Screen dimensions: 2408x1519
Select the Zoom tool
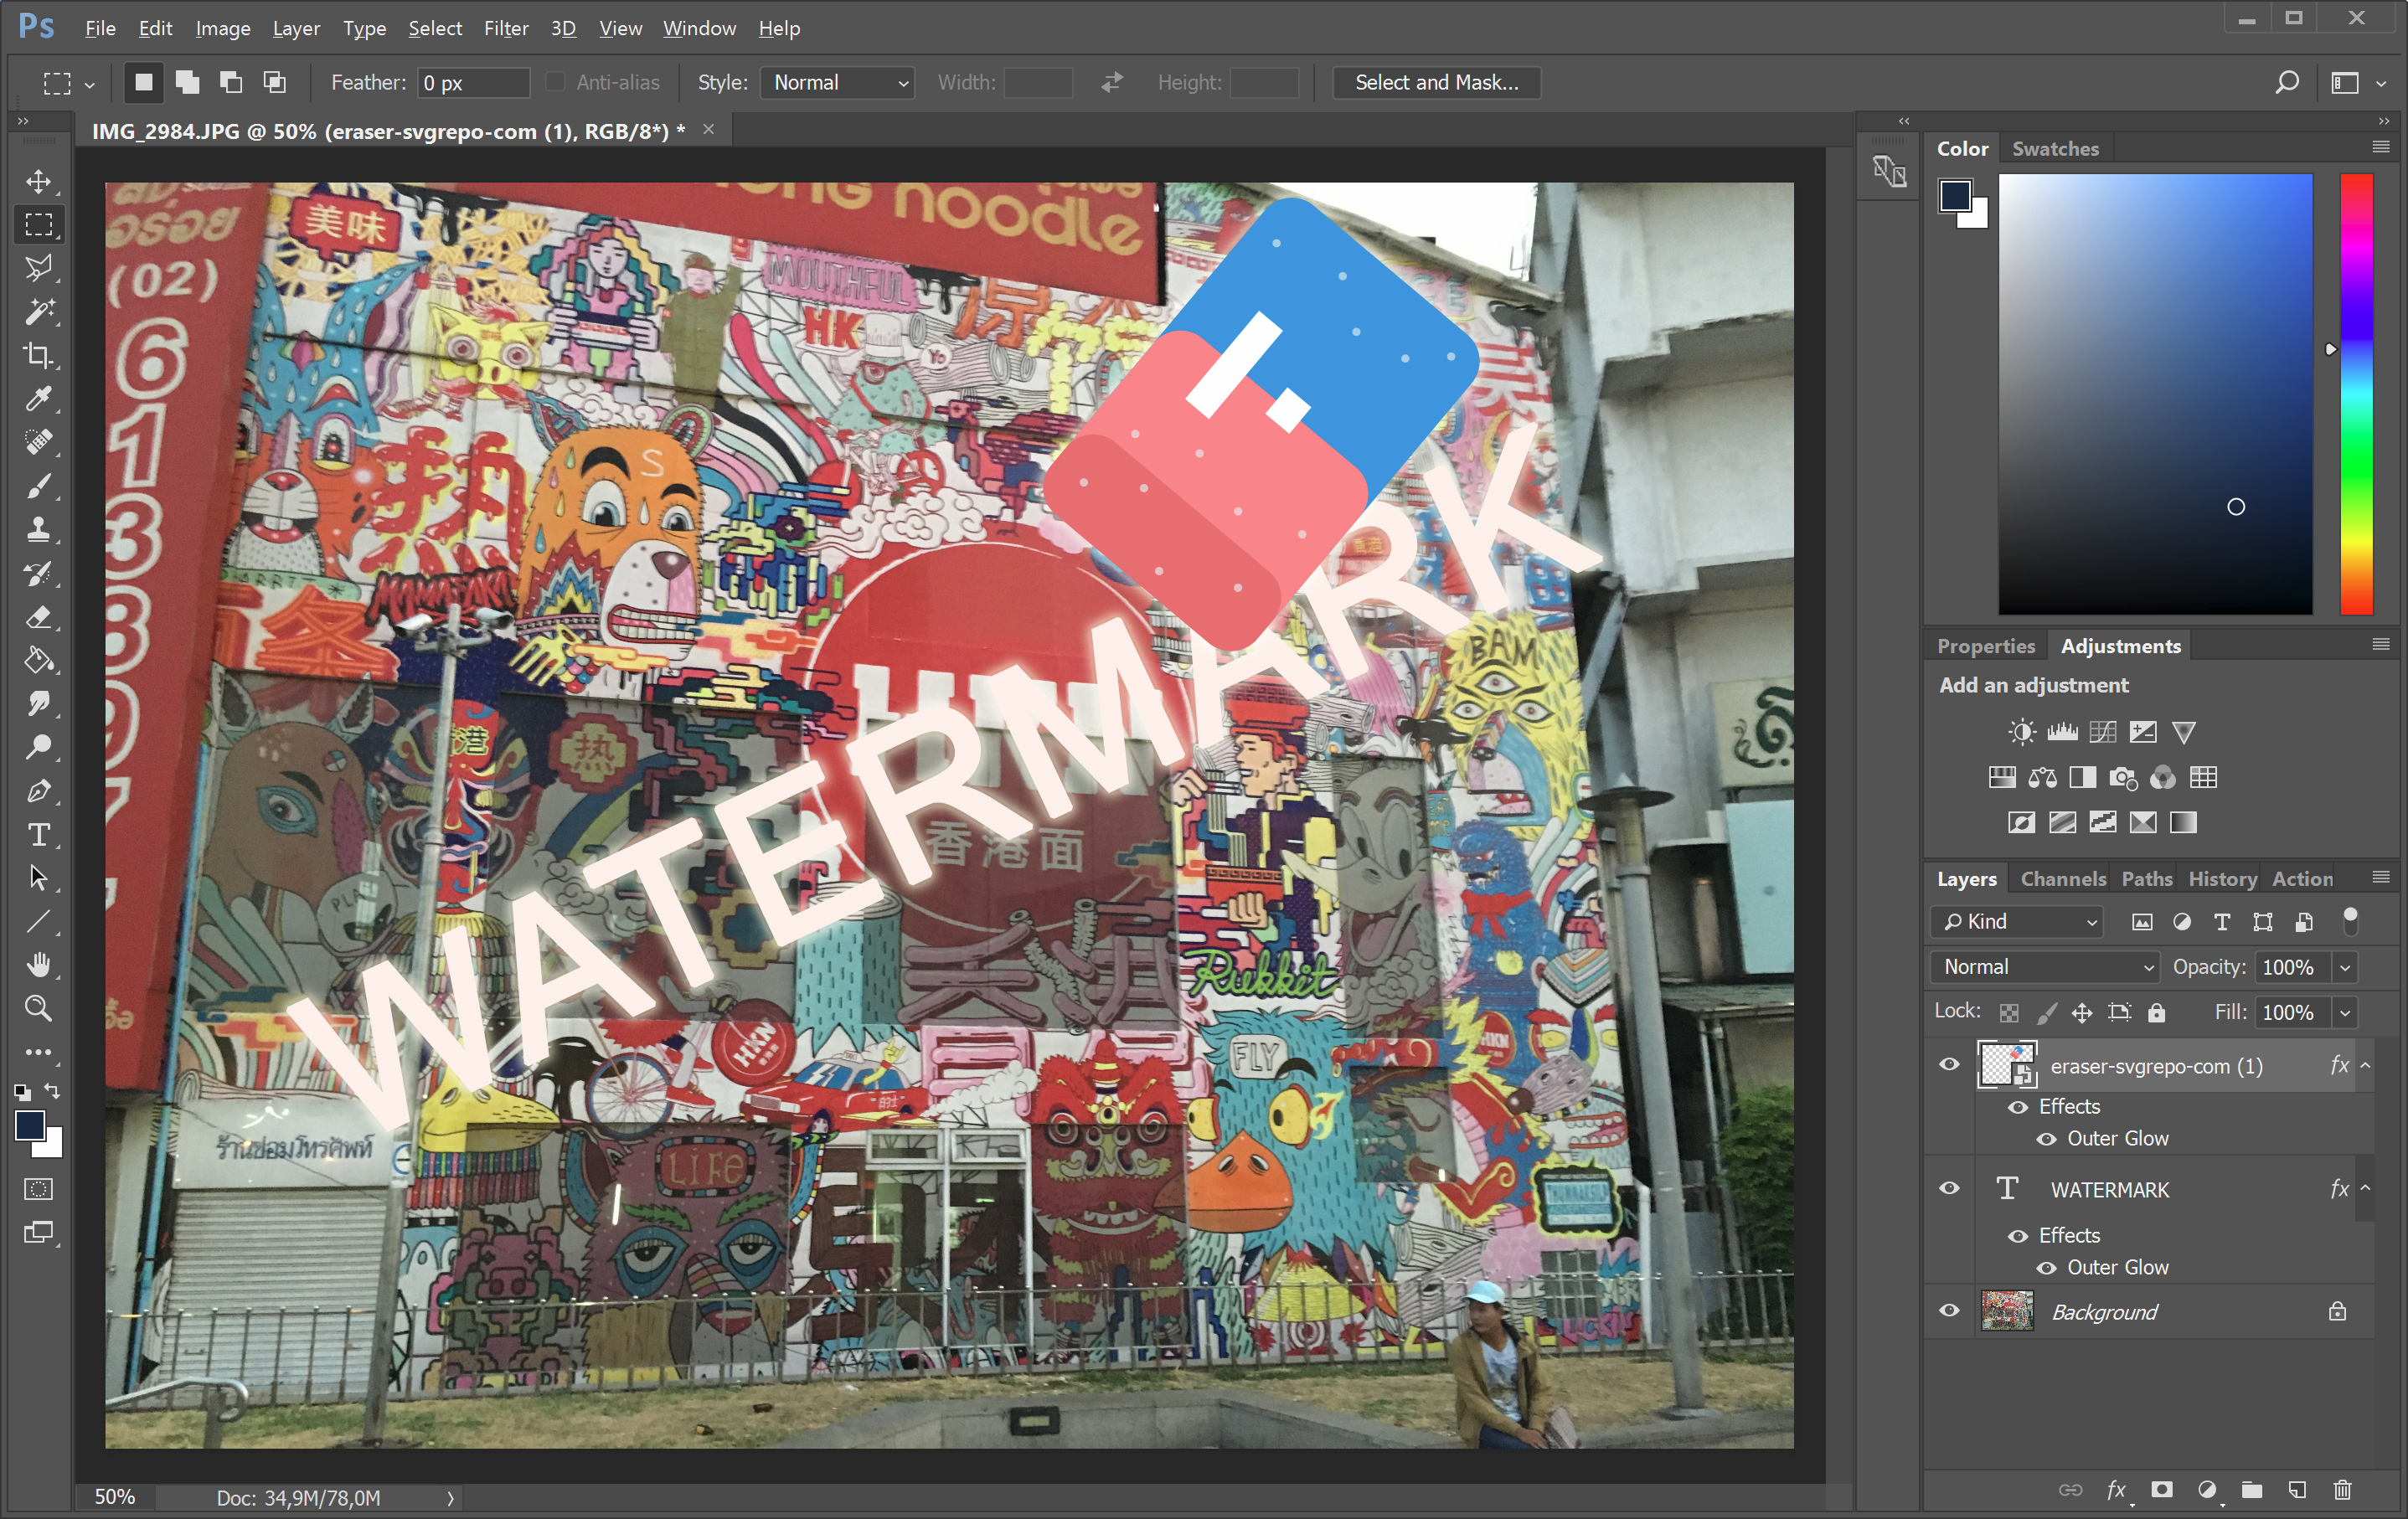[x=39, y=1008]
